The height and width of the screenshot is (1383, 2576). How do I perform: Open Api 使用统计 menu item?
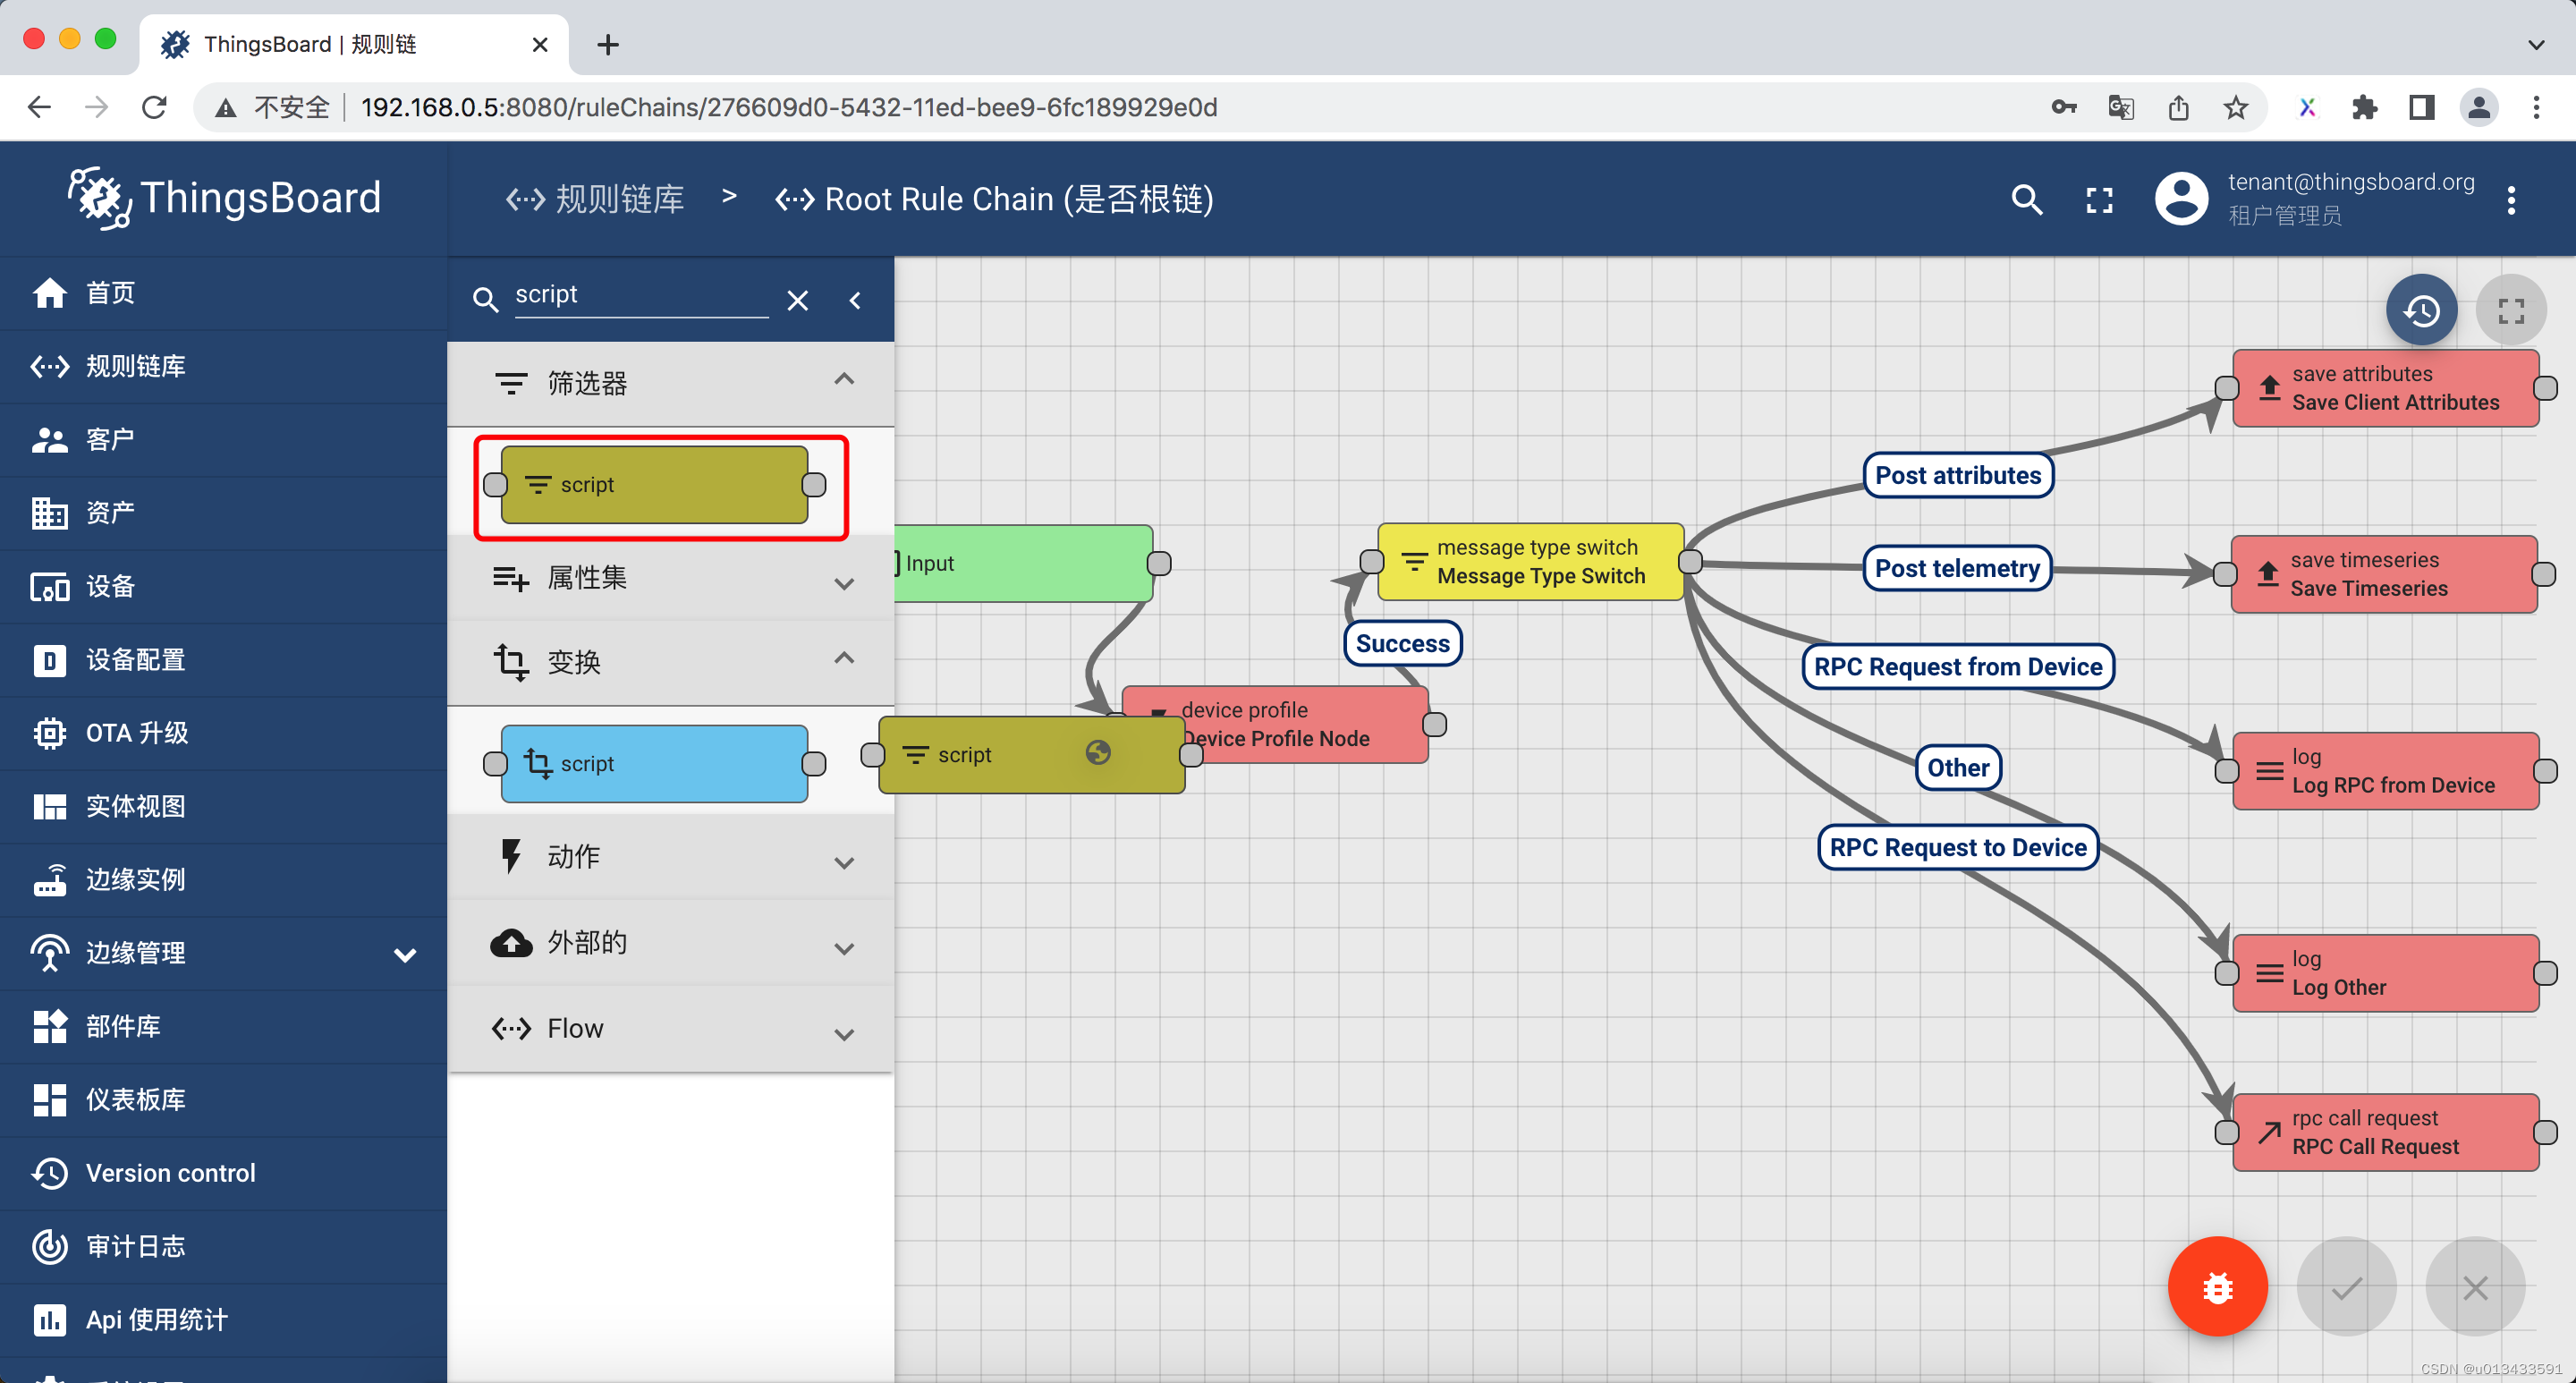223,1320
